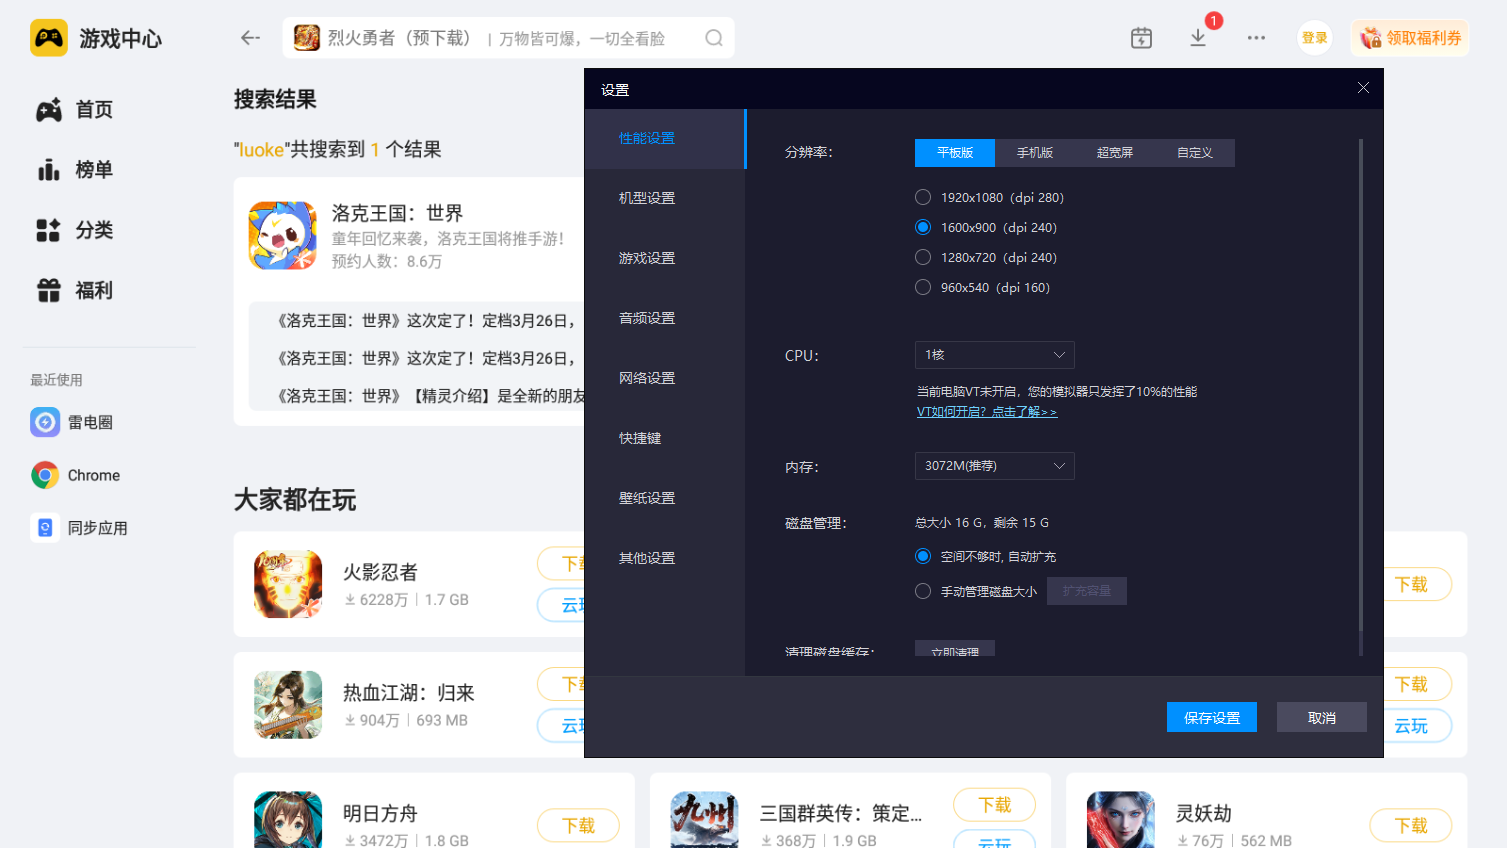This screenshot has width=1507, height=848.
Task: Click the 烈火勇者 icon in search bar
Action: pyautogui.click(x=307, y=38)
